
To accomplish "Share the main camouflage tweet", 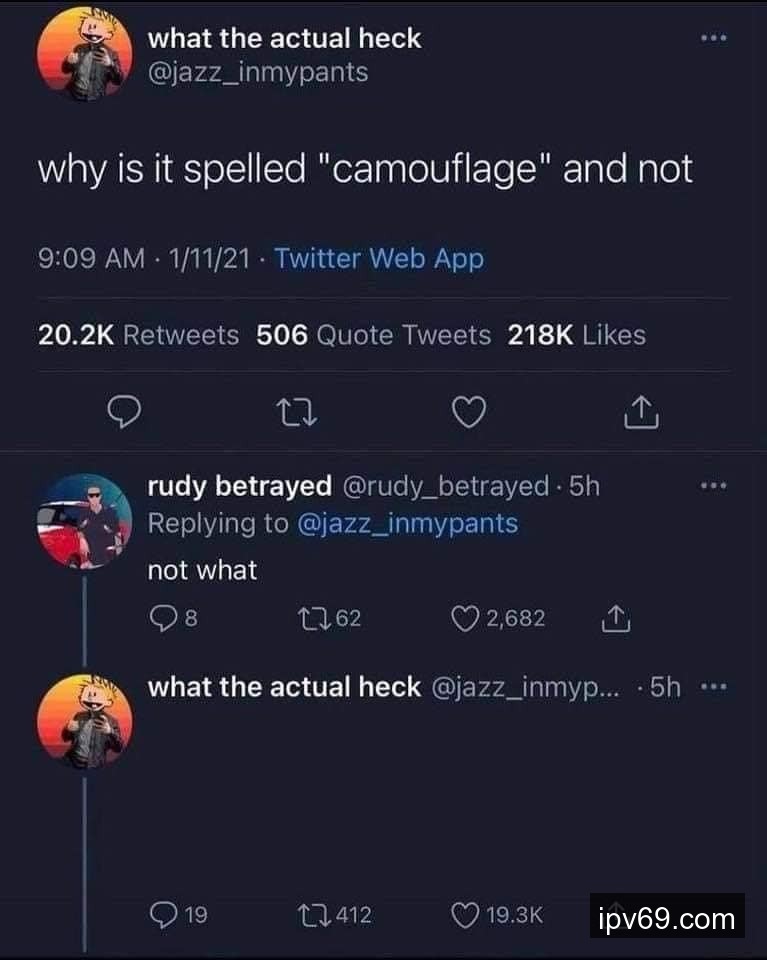I will point(641,411).
